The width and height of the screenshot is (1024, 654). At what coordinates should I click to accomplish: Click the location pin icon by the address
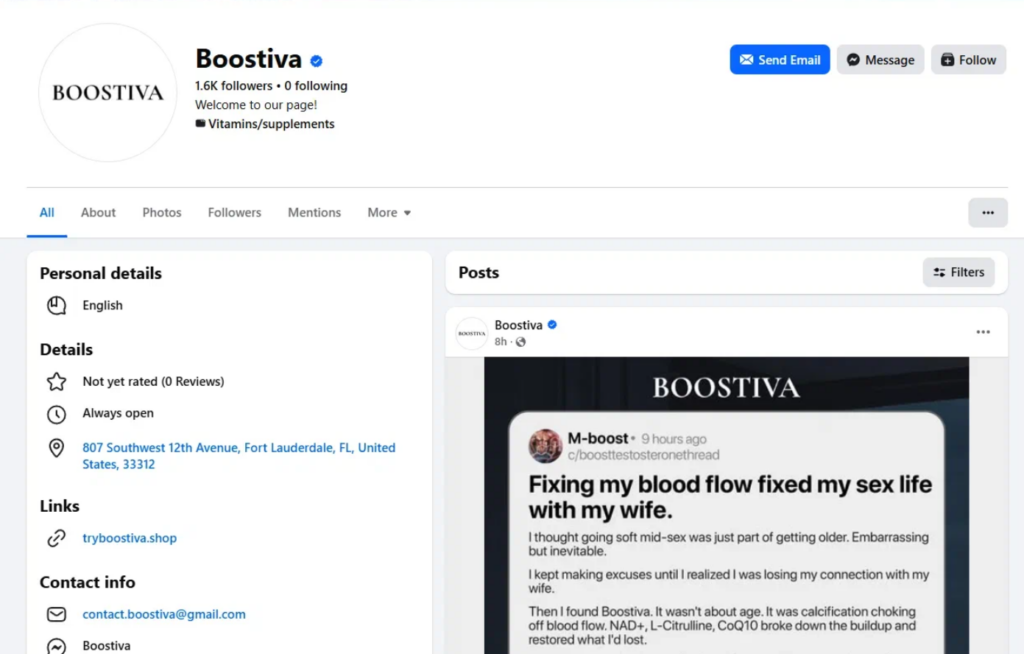point(57,448)
